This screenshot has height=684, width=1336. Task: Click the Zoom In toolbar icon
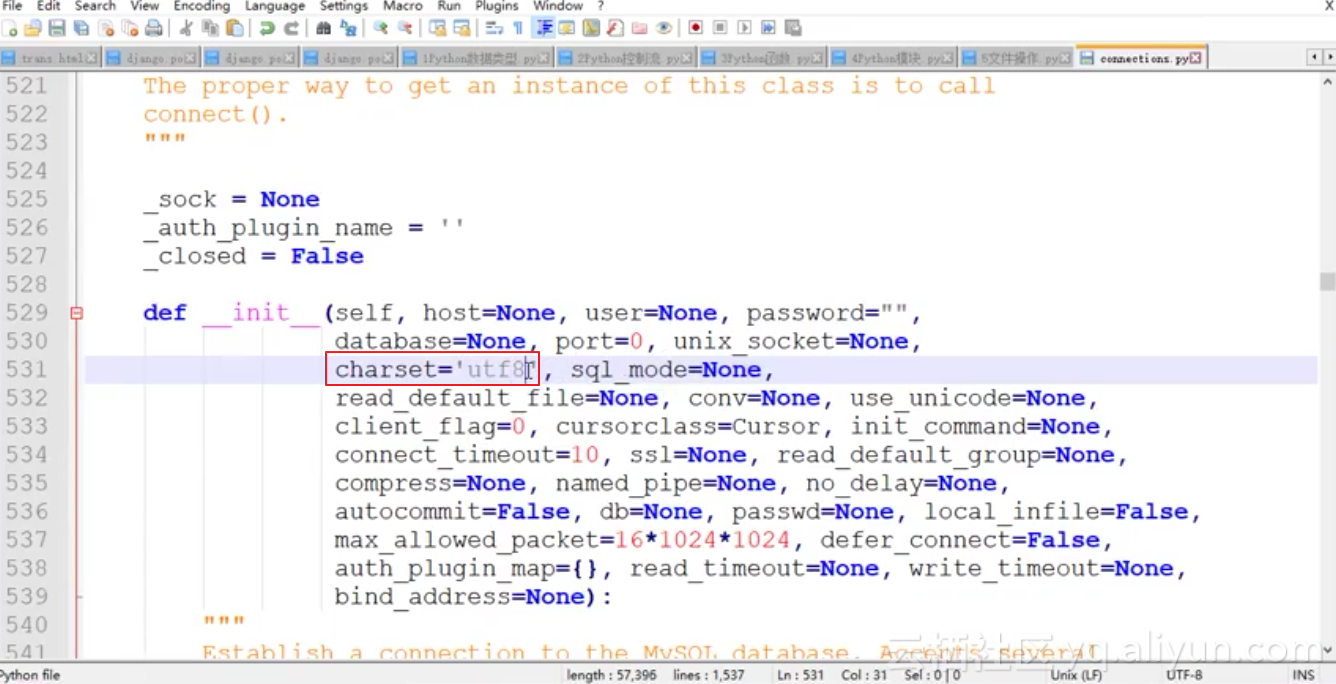[381, 28]
